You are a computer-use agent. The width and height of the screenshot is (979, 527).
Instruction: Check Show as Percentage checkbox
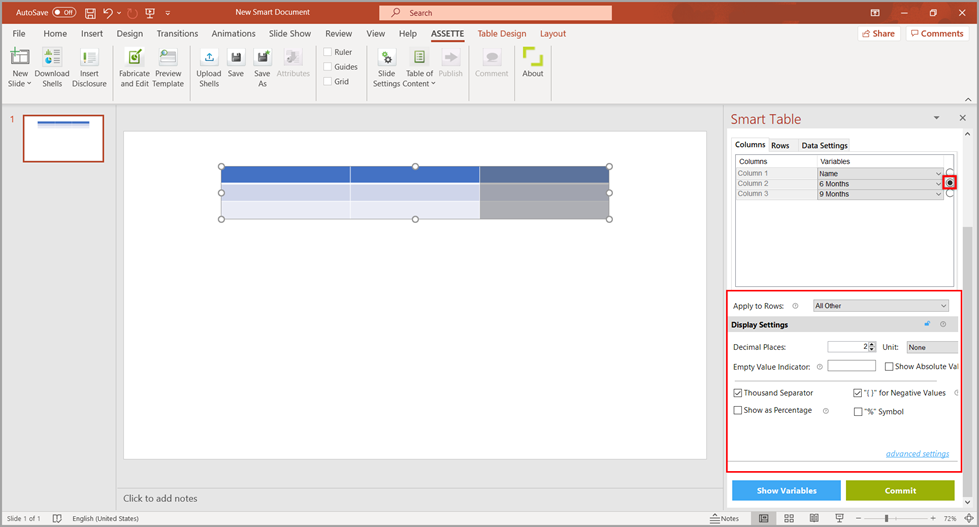click(737, 410)
